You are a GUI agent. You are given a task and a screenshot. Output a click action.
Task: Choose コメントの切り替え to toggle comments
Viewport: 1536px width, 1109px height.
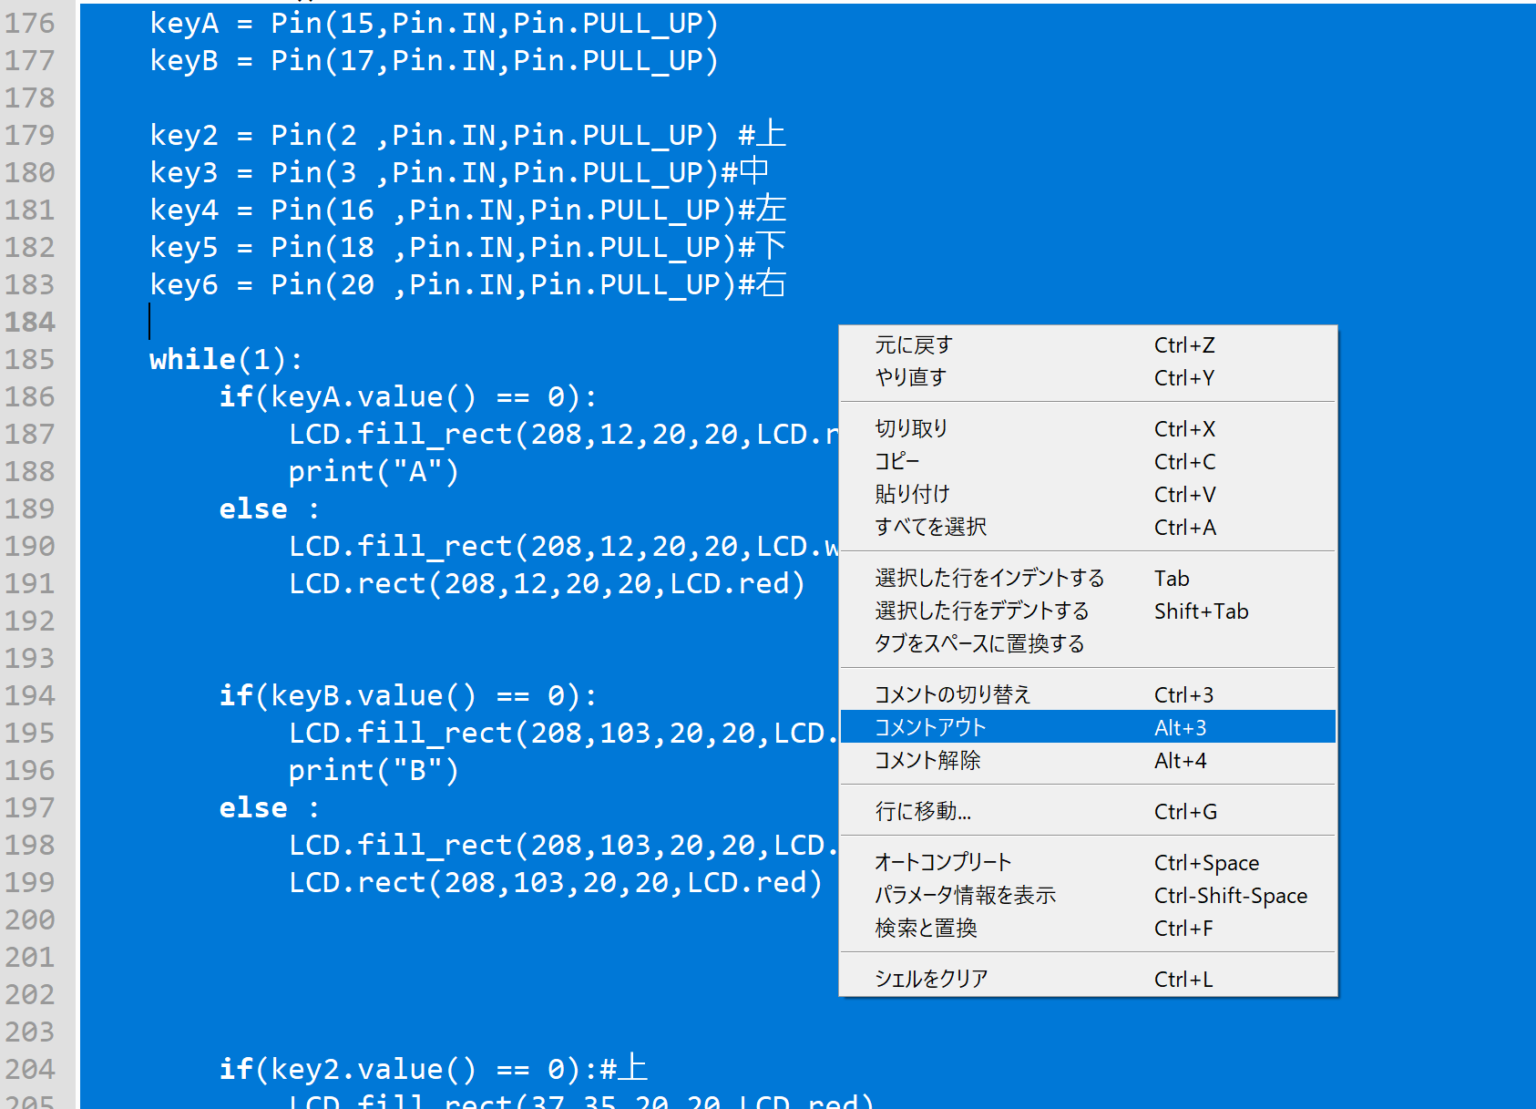(953, 694)
